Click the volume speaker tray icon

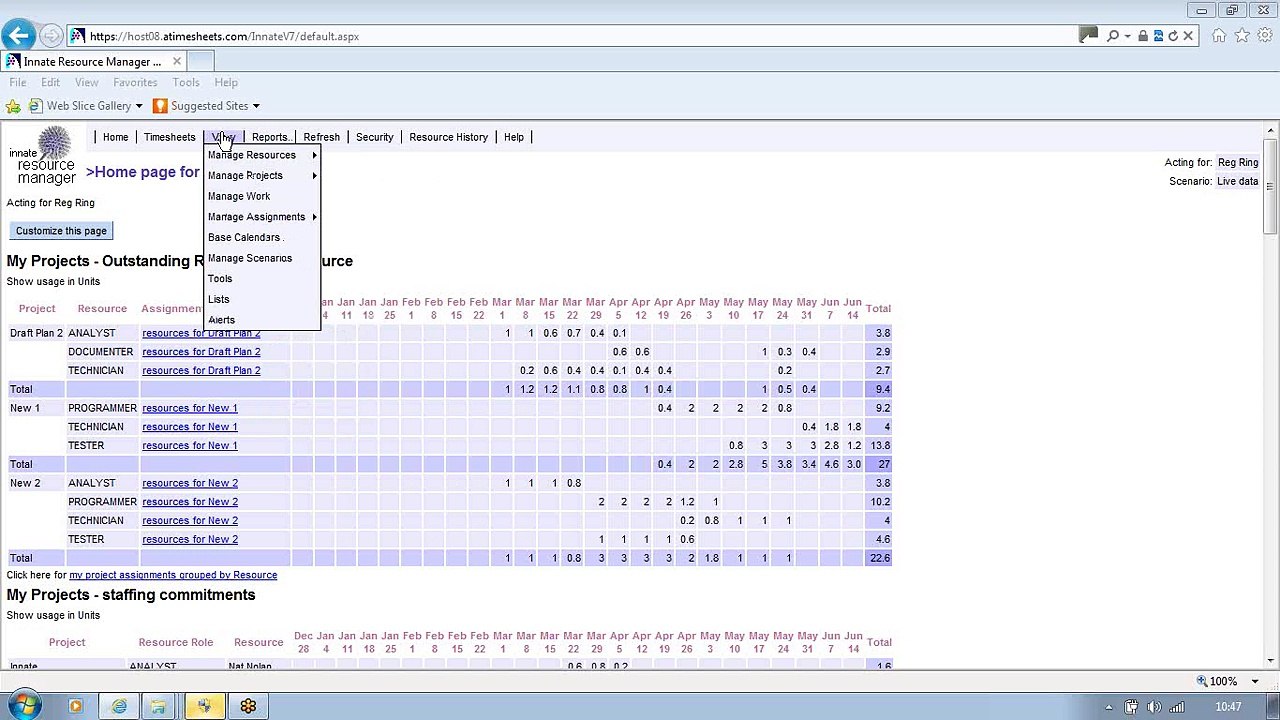pos(1153,707)
